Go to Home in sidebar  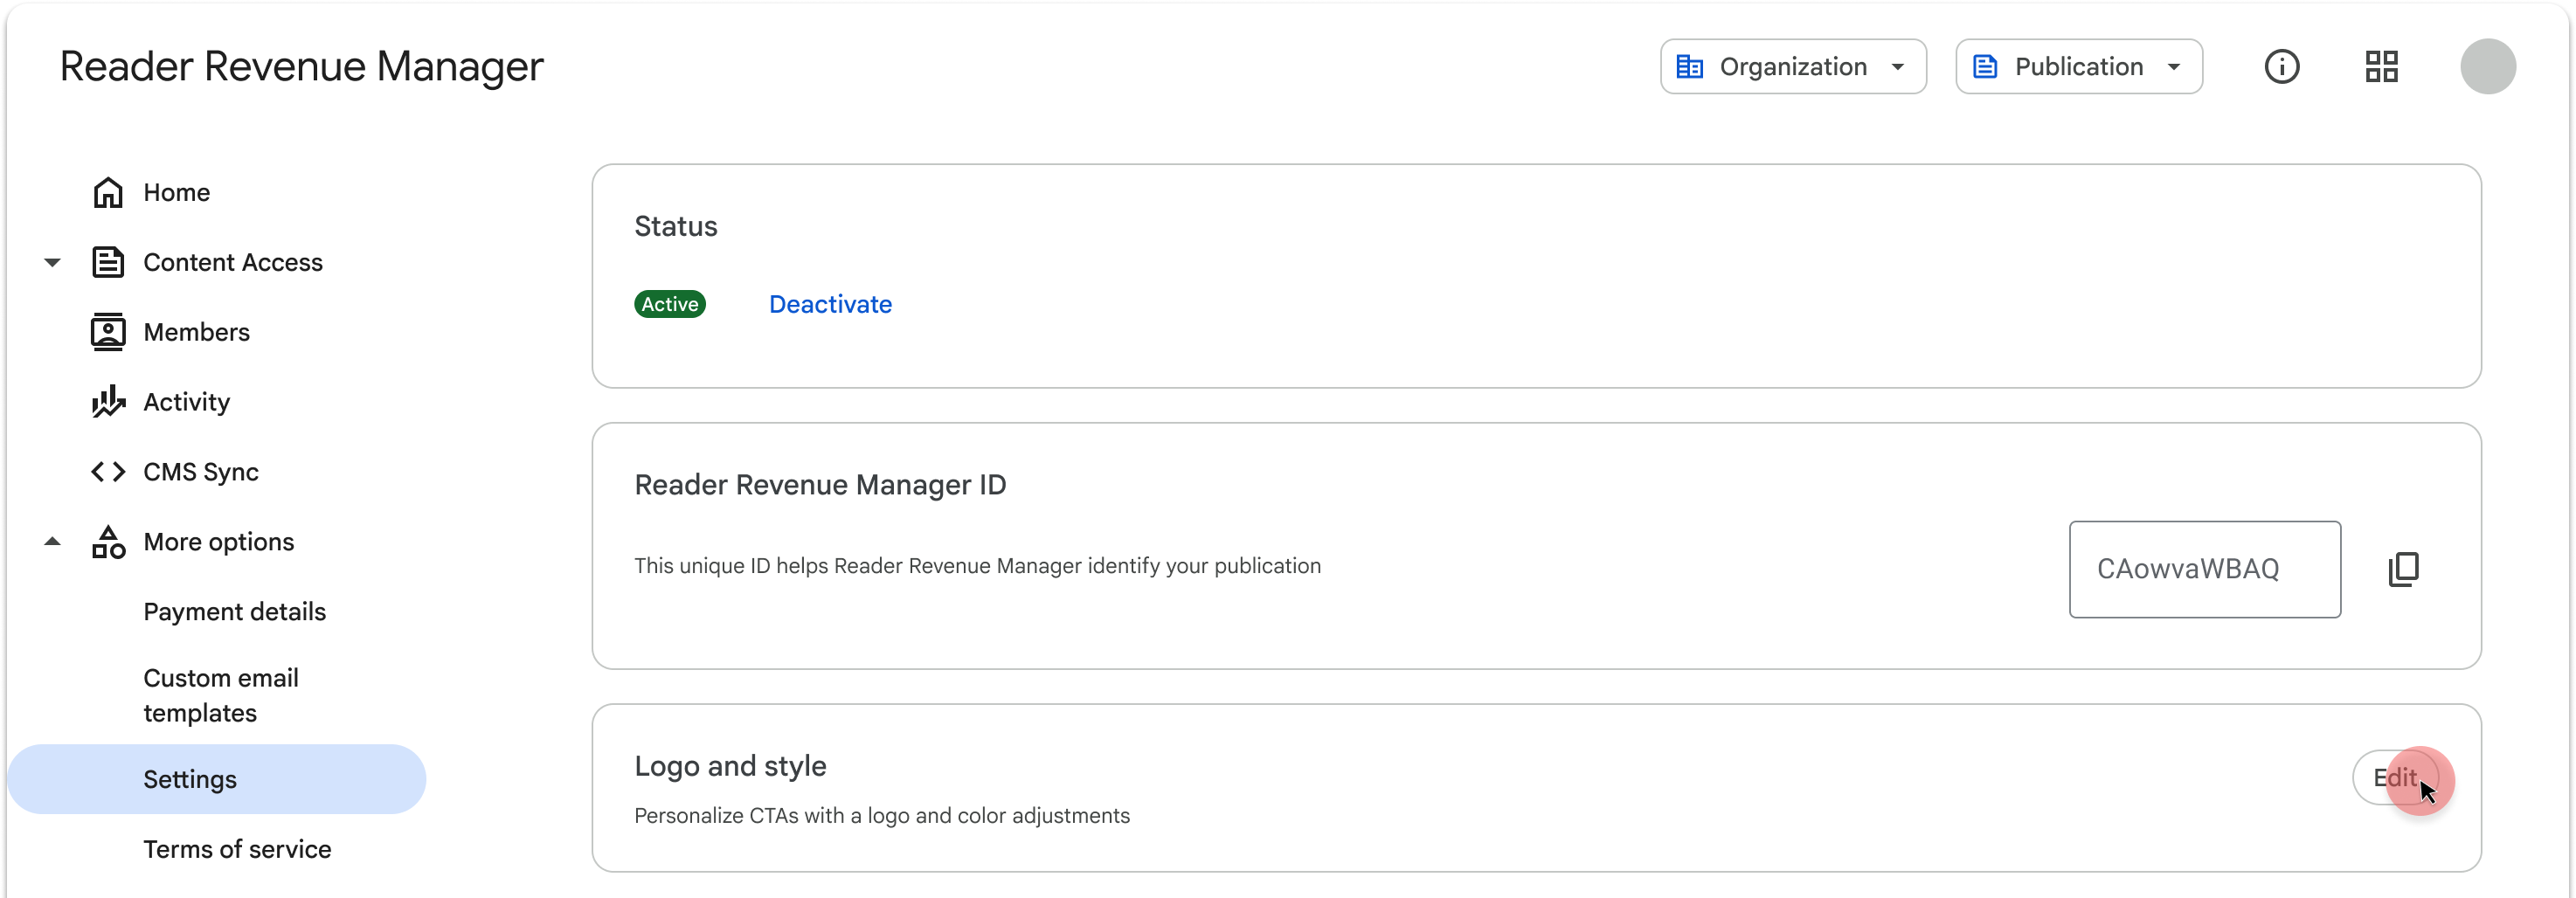176,192
